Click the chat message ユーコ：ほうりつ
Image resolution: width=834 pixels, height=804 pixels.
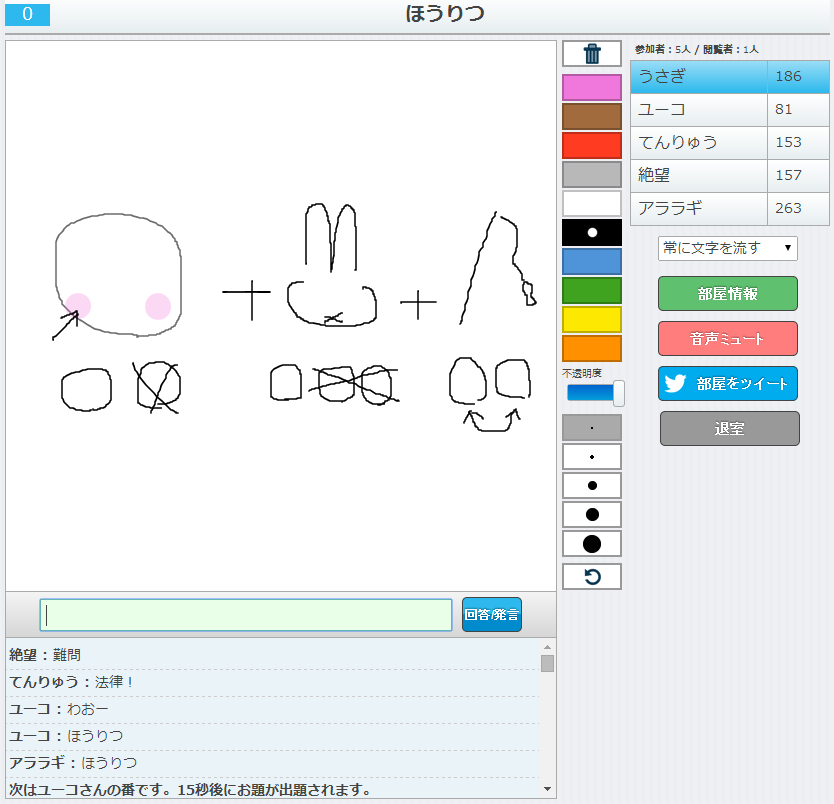click(x=65, y=736)
